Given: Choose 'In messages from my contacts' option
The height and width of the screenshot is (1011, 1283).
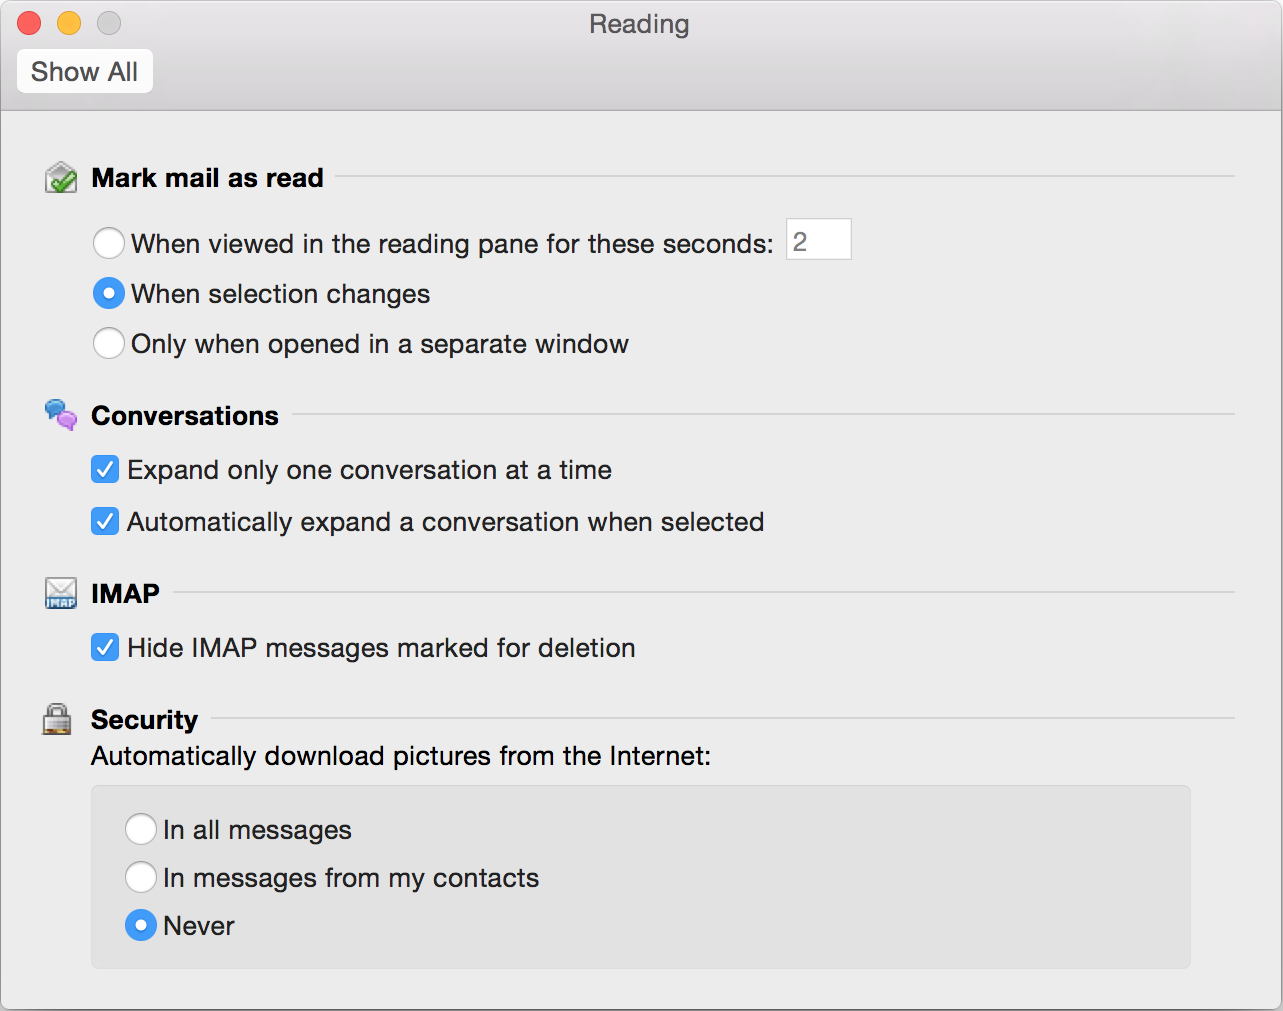Looking at the screenshot, I should [141, 877].
